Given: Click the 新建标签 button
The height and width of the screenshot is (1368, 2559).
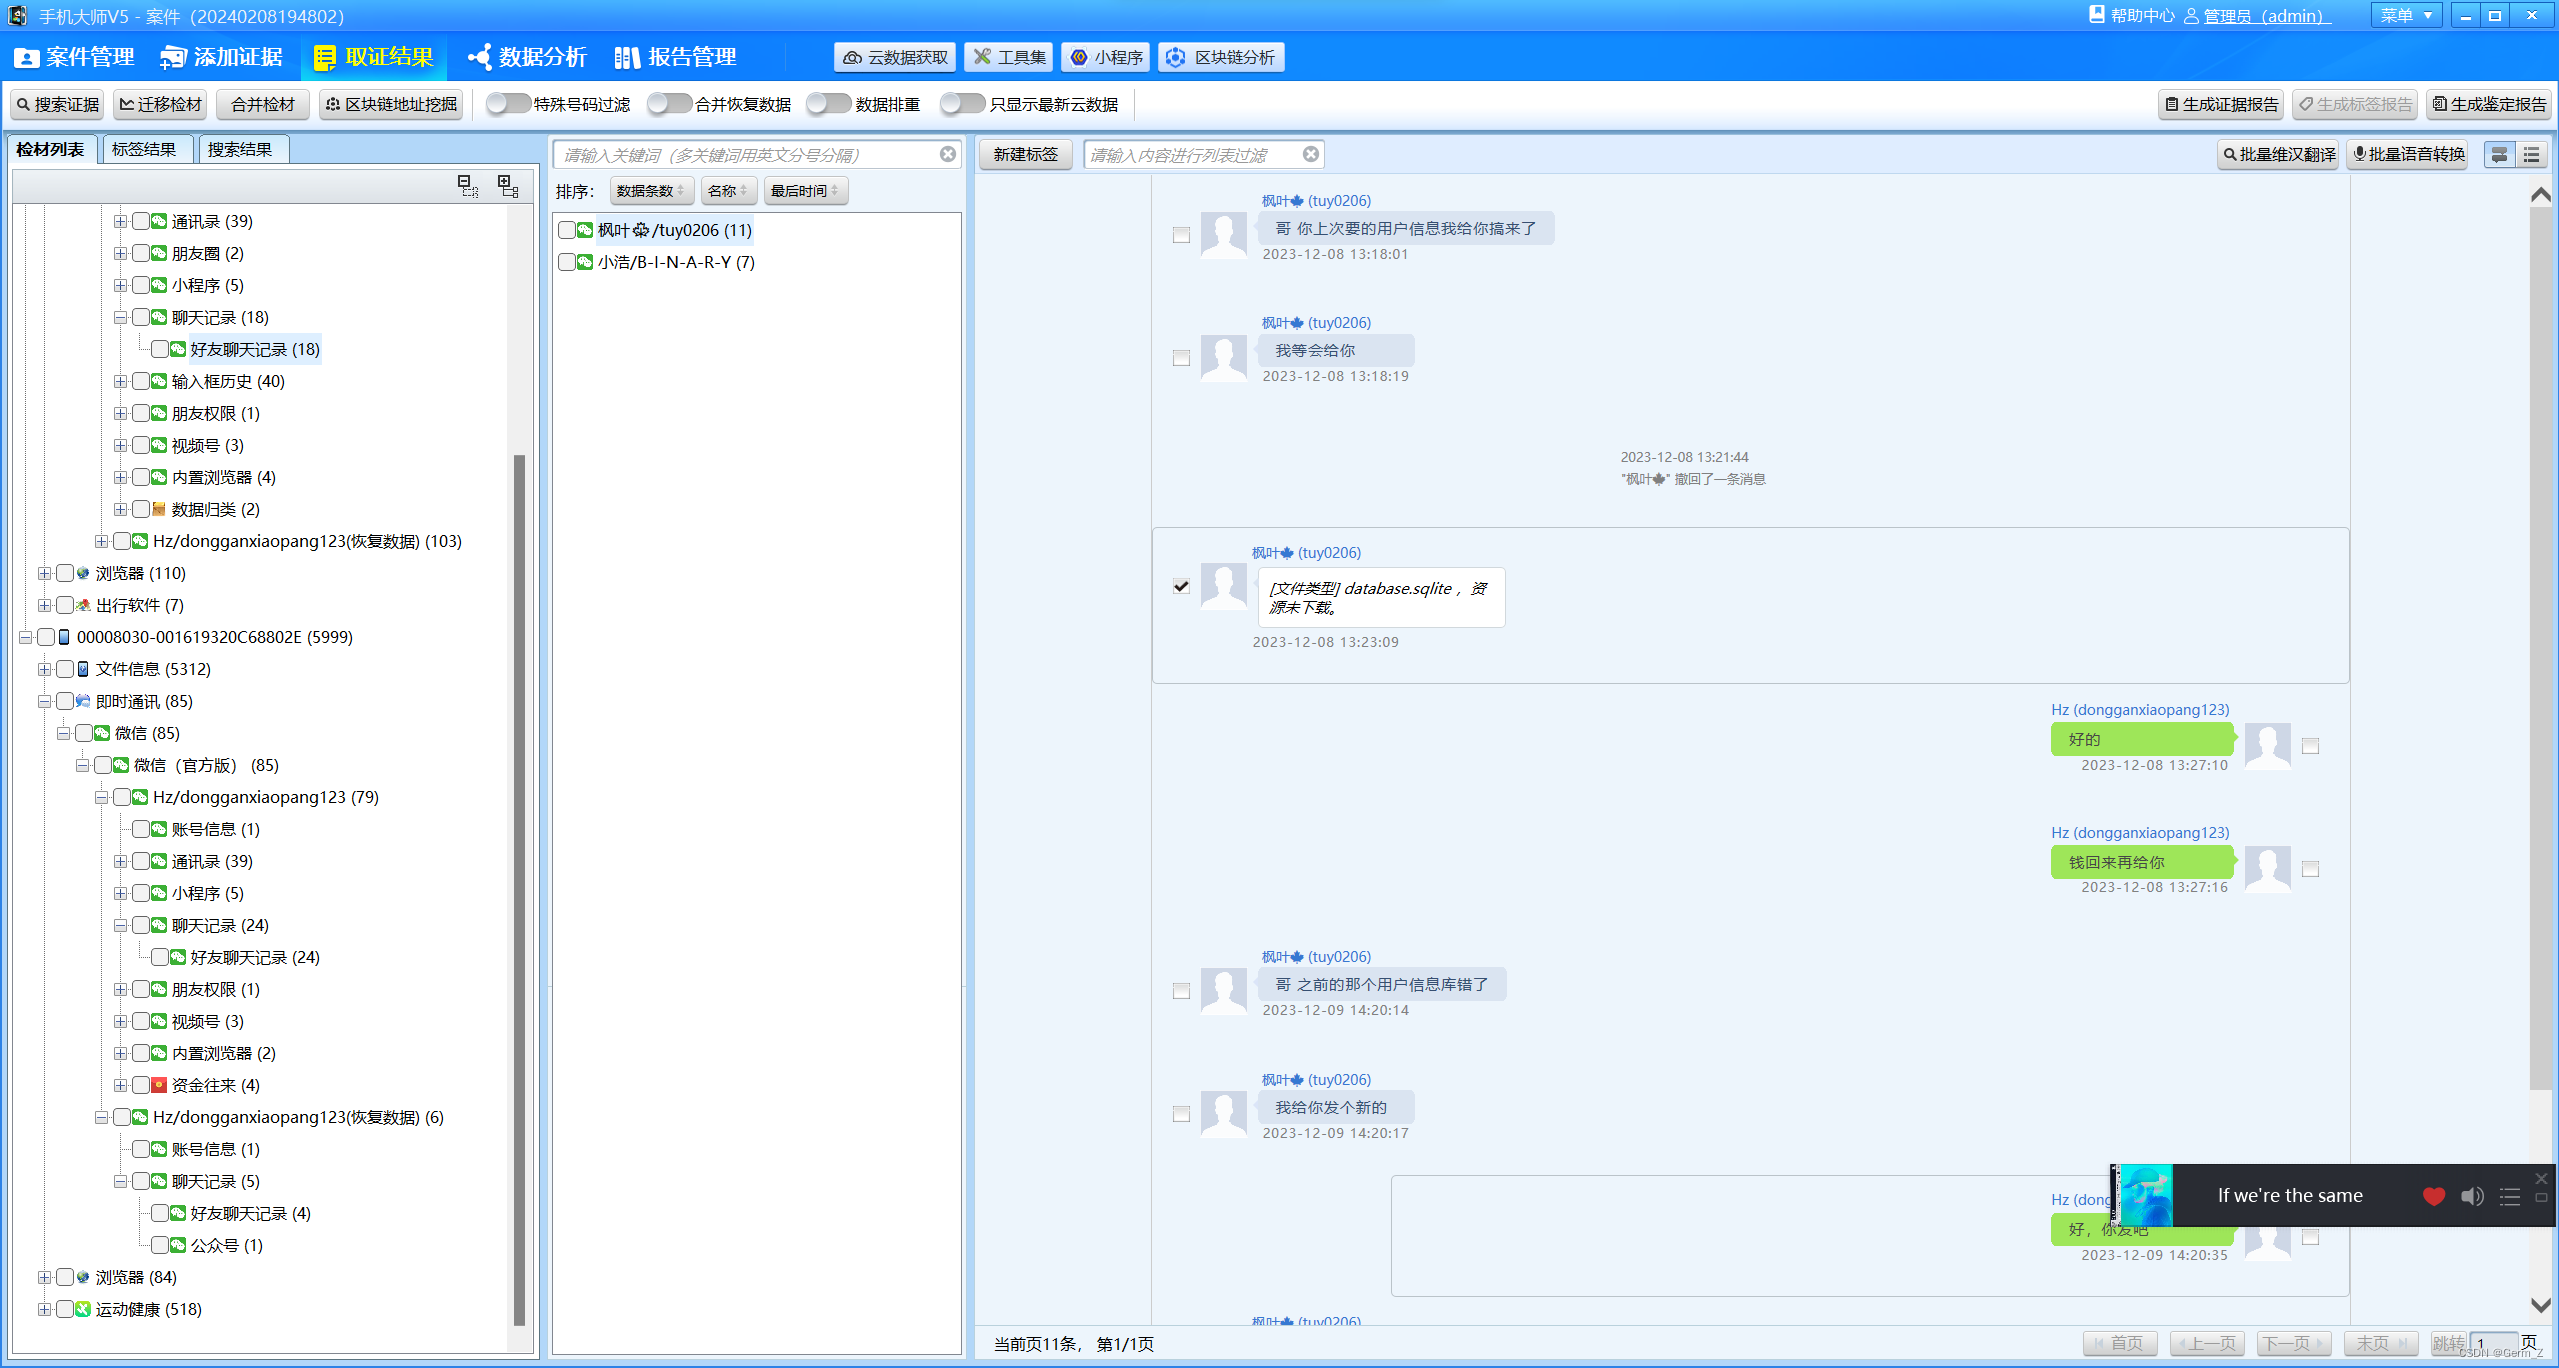Looking at the screenshot, I should [1025, 154].
